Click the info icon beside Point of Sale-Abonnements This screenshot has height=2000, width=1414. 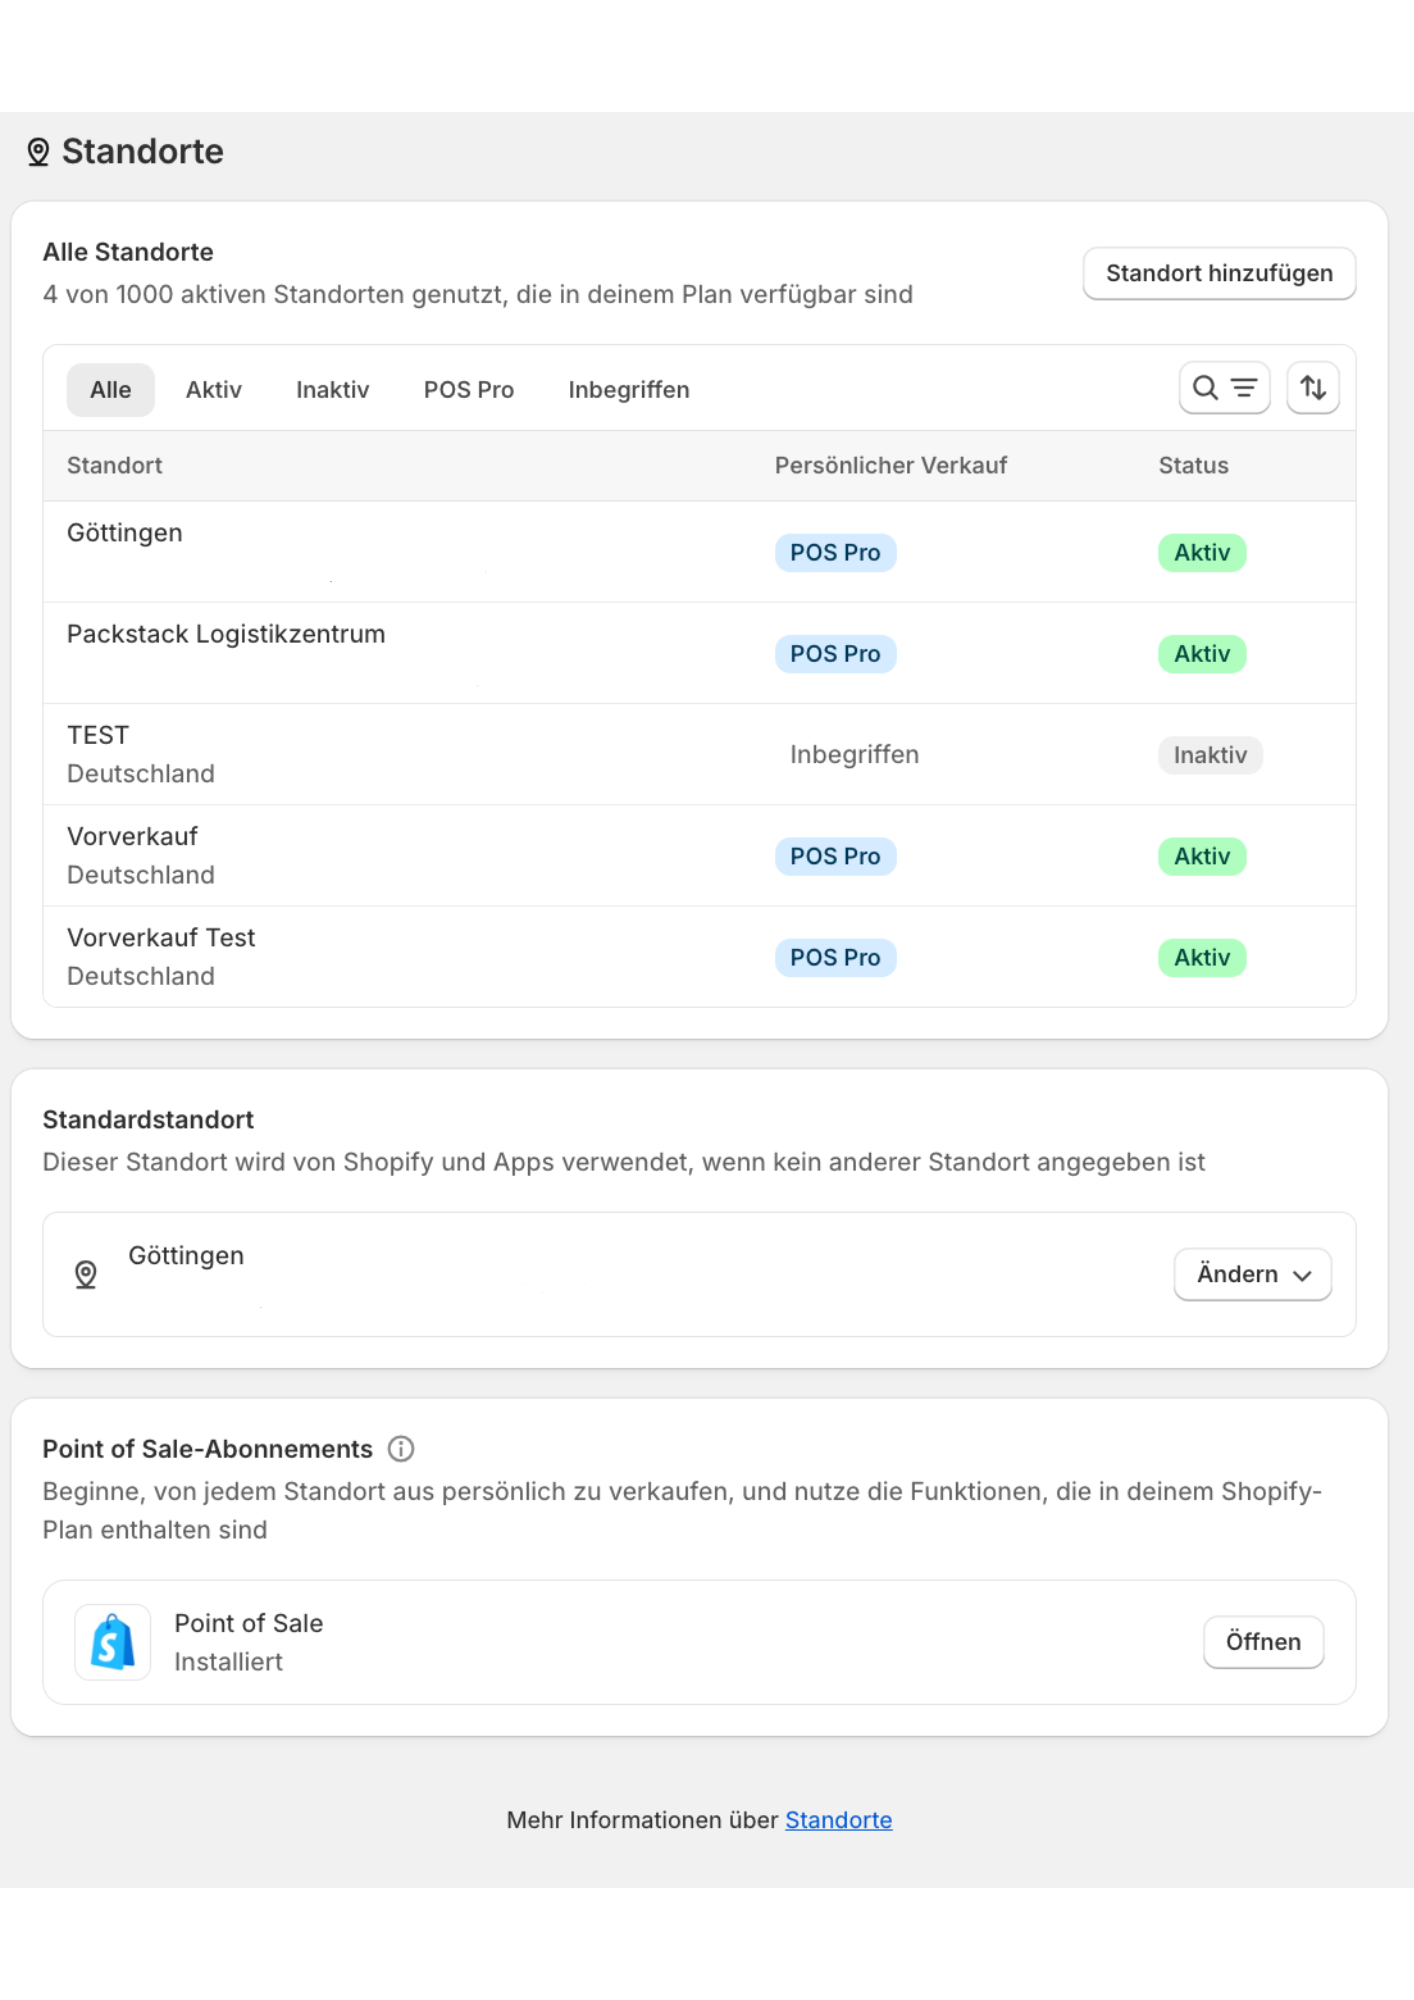[401, 1449]
